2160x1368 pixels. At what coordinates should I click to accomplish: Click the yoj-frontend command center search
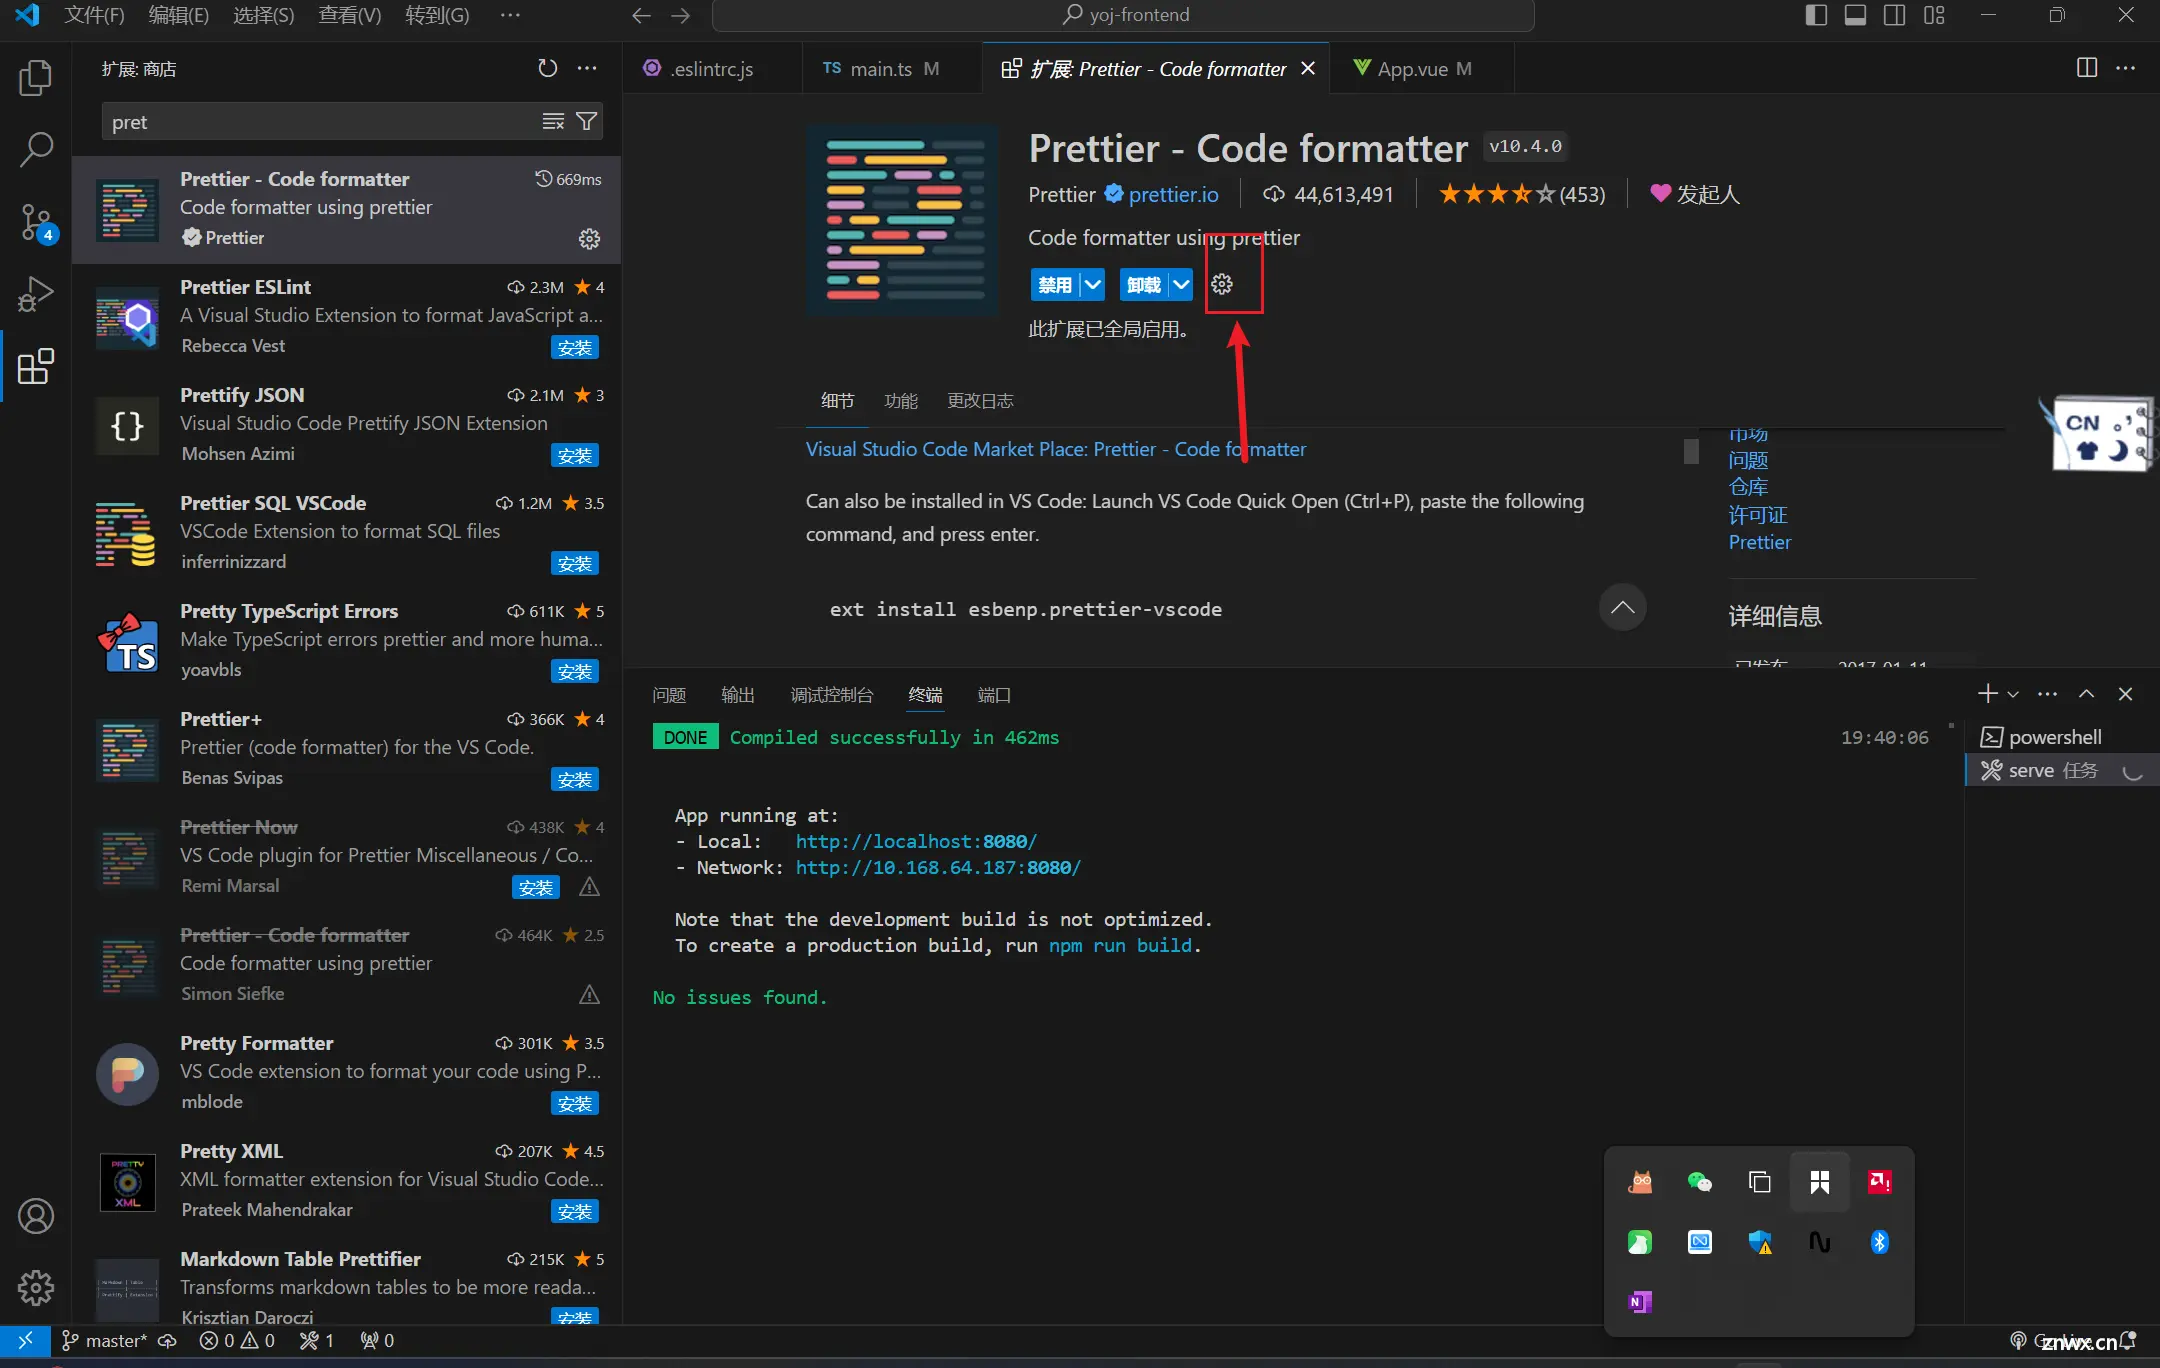pyautogui.click(x=1123, y=15)
